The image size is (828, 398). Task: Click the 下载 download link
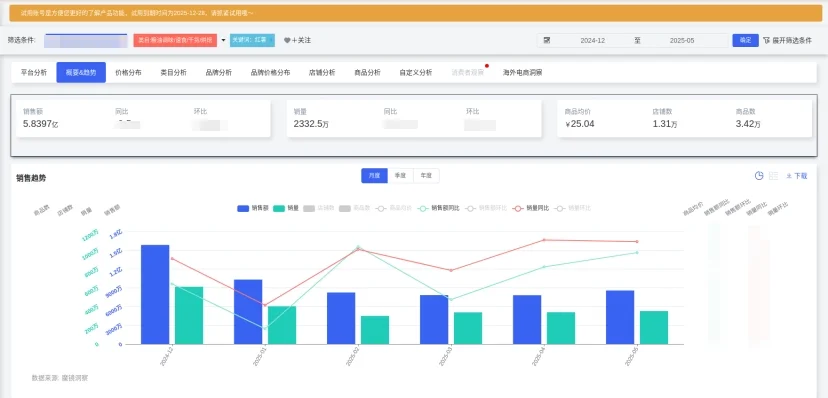pos(797,176)
